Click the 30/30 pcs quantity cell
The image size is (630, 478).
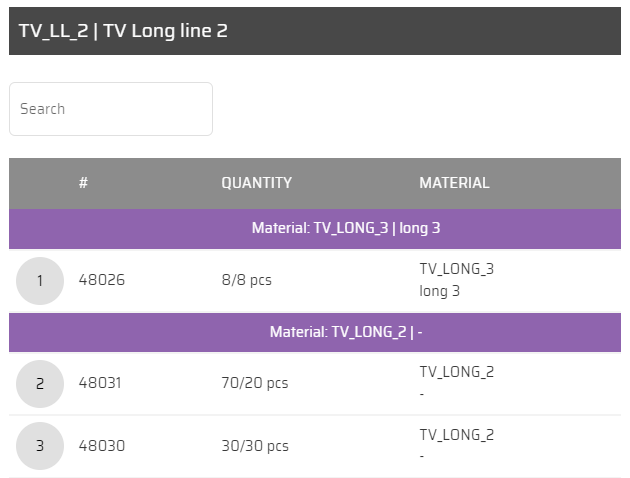tap(254, 446)
